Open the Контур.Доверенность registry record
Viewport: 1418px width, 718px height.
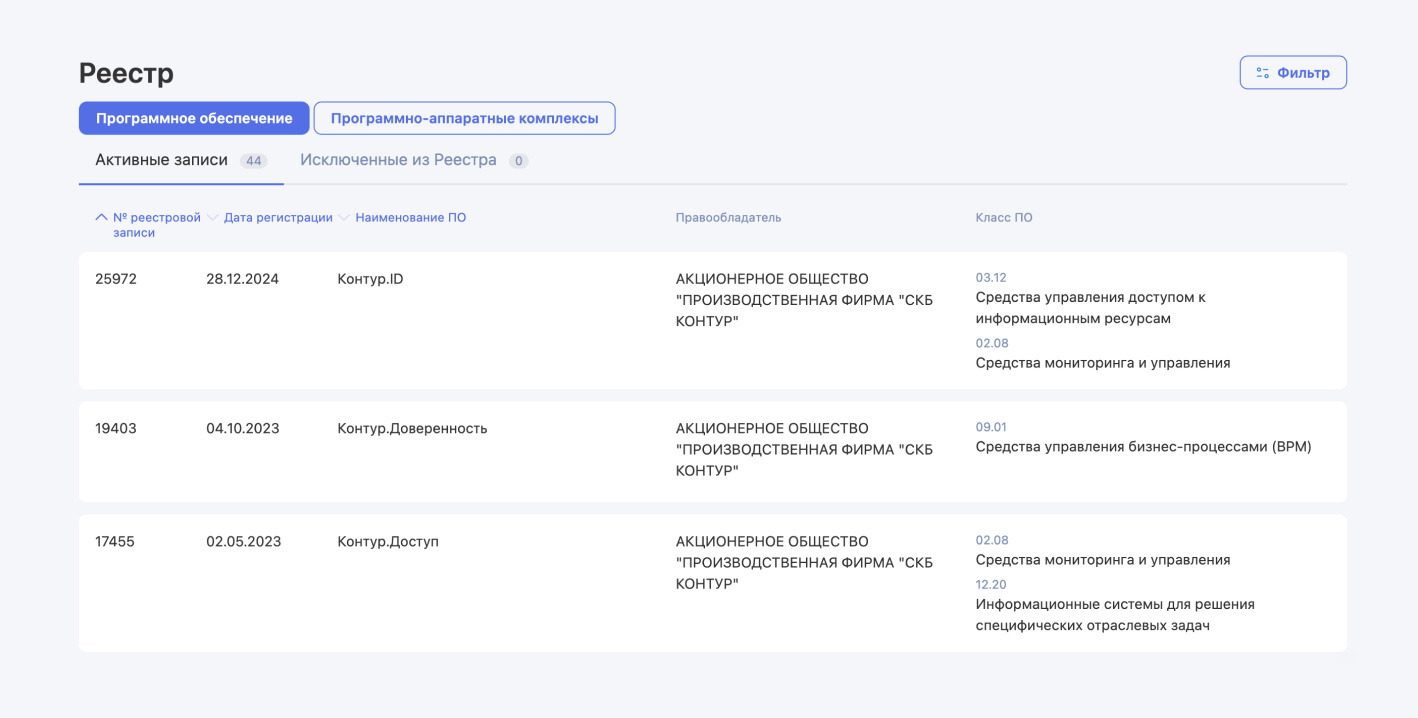click(x=410, y=427)
